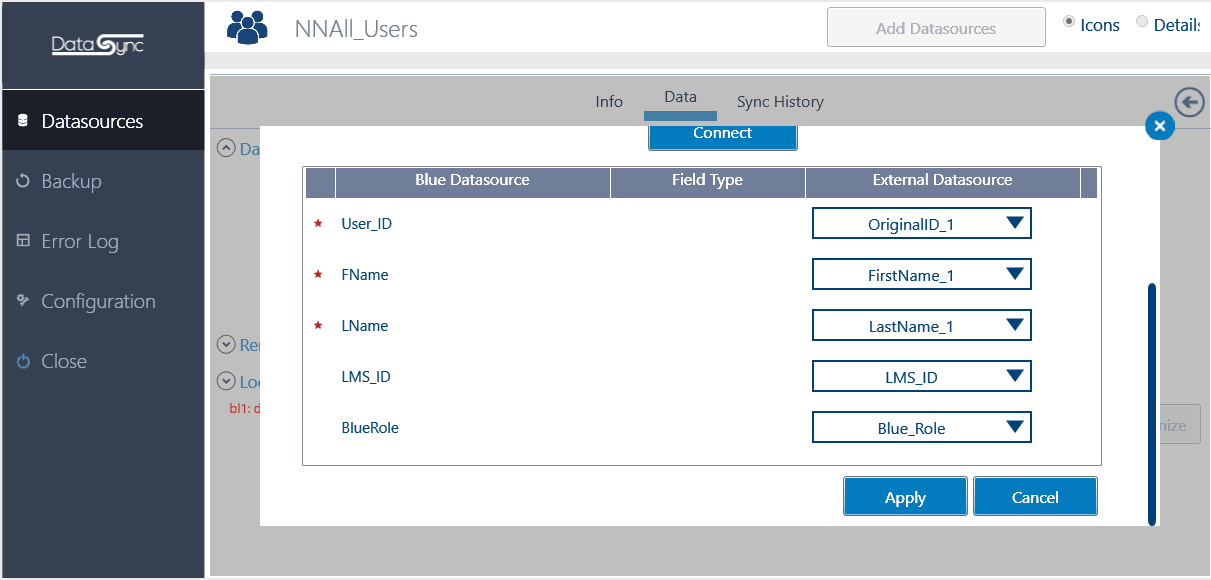The width and height of the screenshot is (1211, 580).
Task: Click the BlueRole field label
Action: coord(370,427)
